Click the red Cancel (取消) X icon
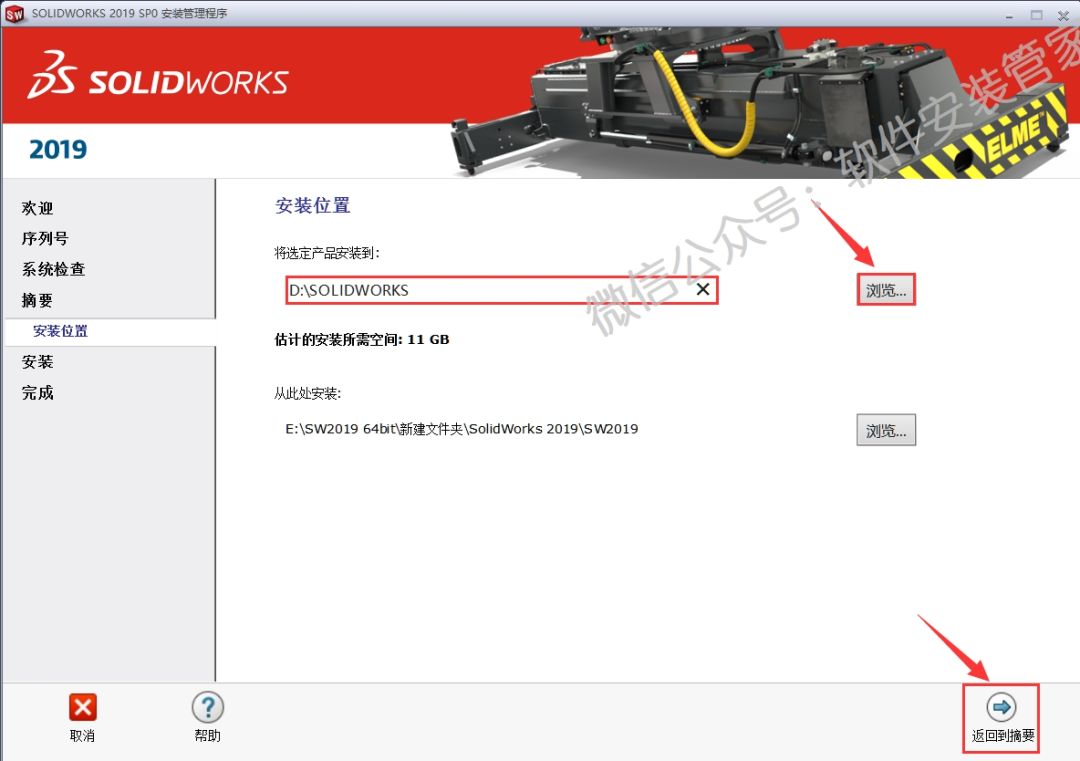This screenshot has width=1080, height=761. [82, 708]
